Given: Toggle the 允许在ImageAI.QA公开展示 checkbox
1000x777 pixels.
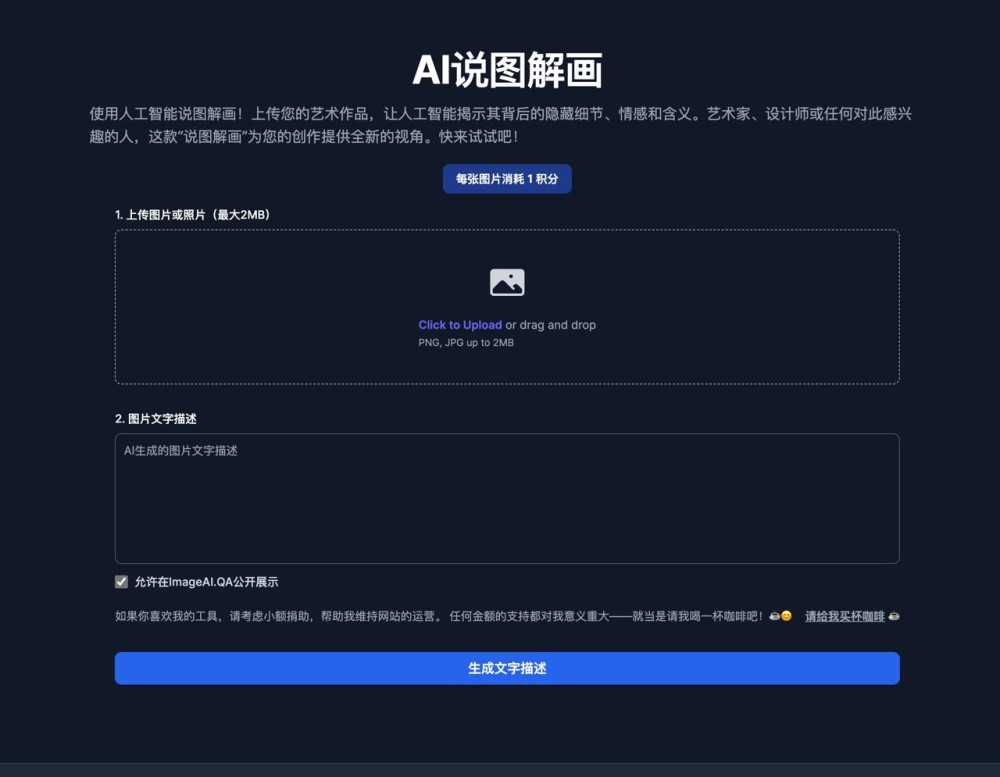Looking at the screenshot, I should 121,582.
